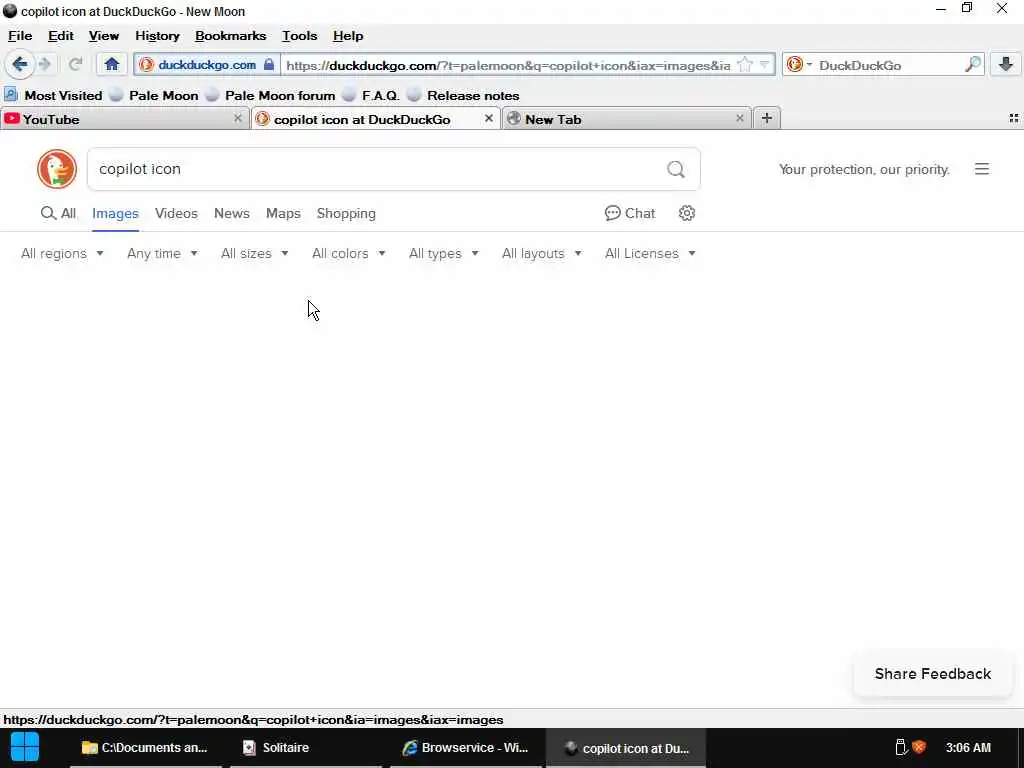Expand the All types filter
1024x768 pixels.
click(444, 253)
